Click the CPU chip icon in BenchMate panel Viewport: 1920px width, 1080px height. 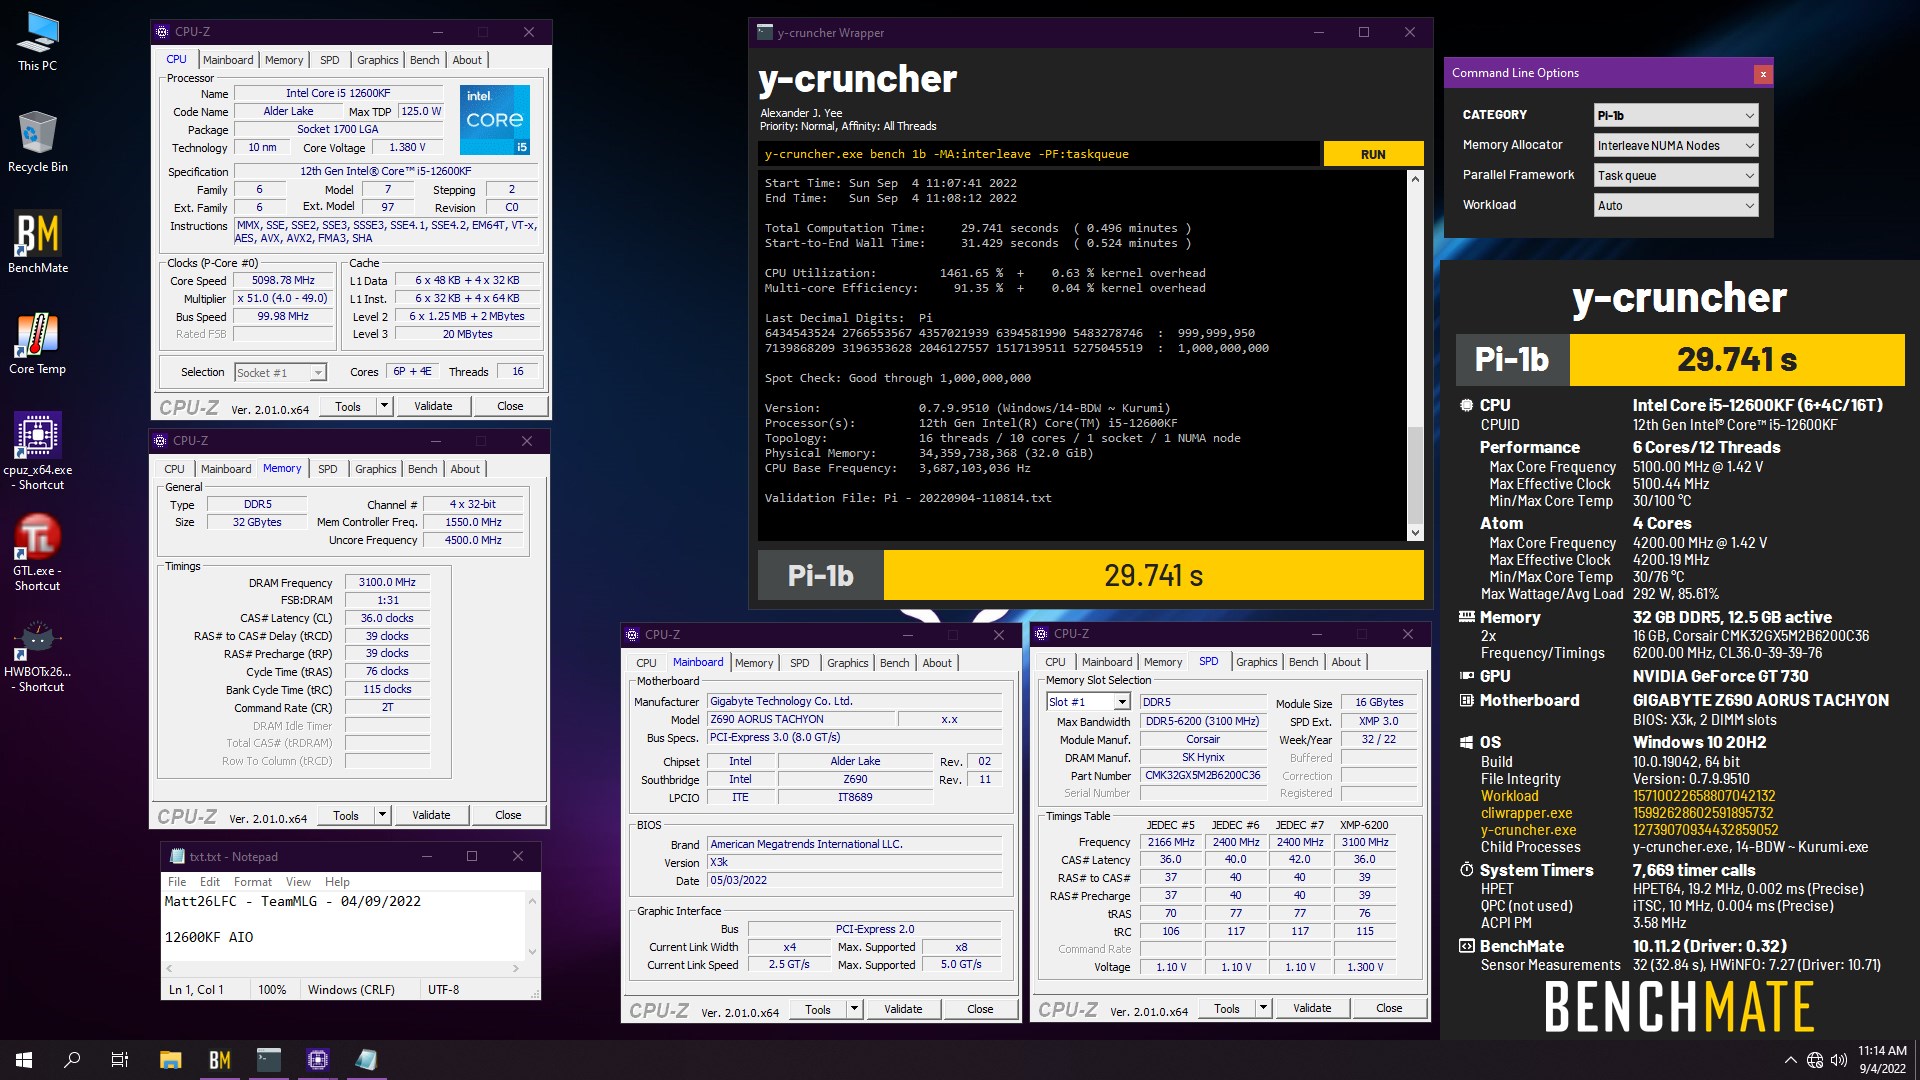(1467, 405)
